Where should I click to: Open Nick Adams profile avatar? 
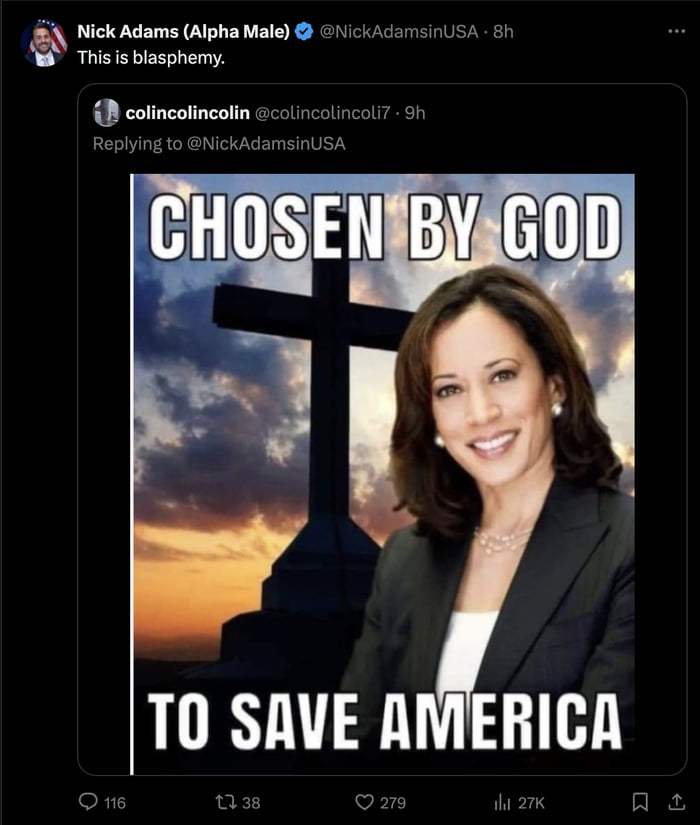coord(44,43)
